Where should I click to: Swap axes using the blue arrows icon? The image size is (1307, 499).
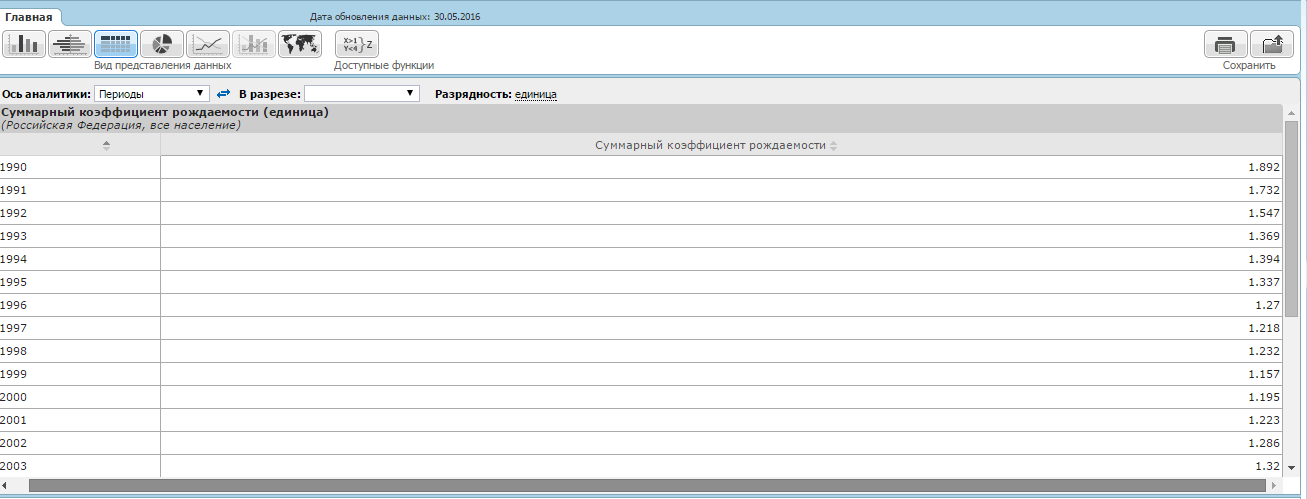click(x=224, y=93)
